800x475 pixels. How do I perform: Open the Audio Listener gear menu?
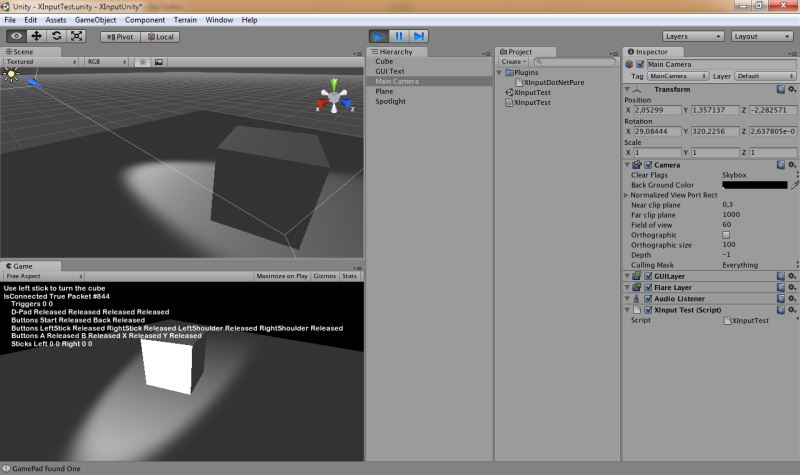click(x=792, y=298)
